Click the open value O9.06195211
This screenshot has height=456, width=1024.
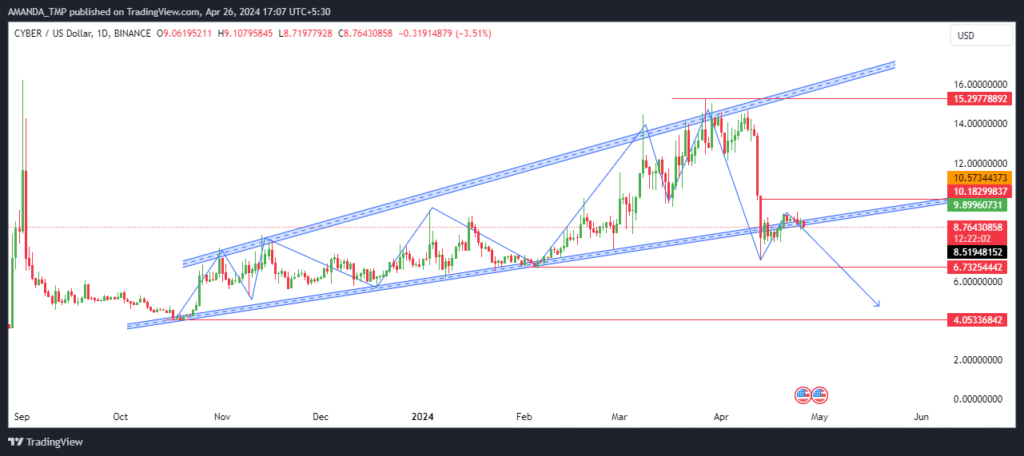185,33
